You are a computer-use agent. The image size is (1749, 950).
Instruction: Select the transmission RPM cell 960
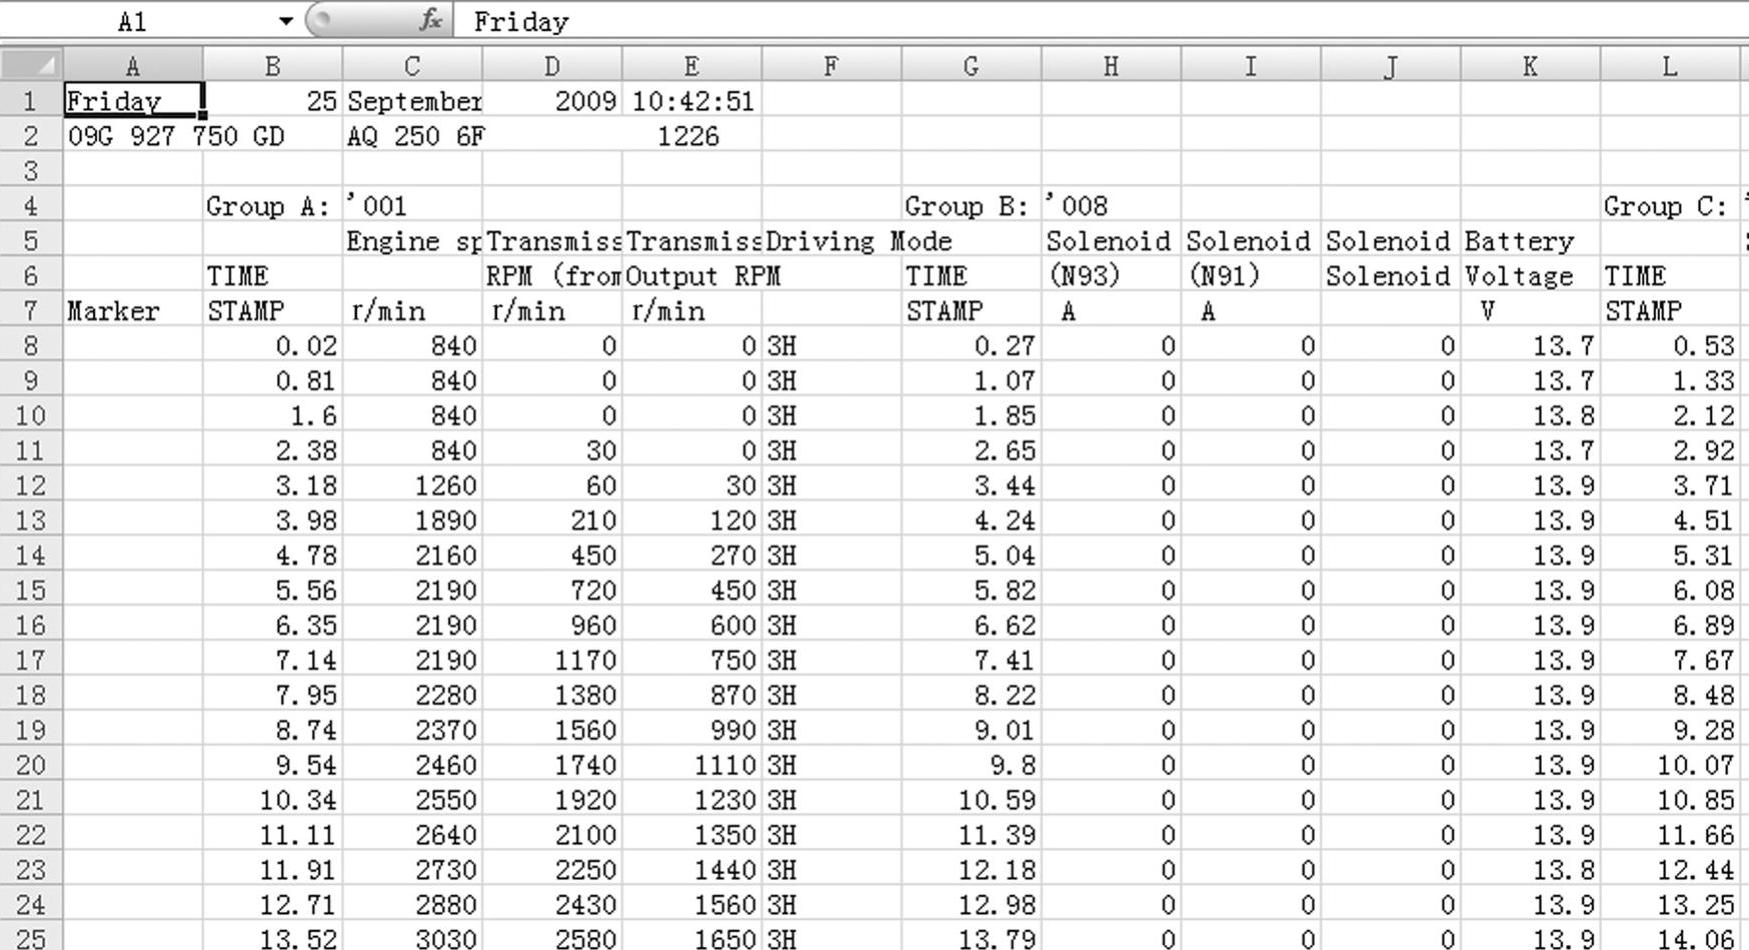coord(552,625)
